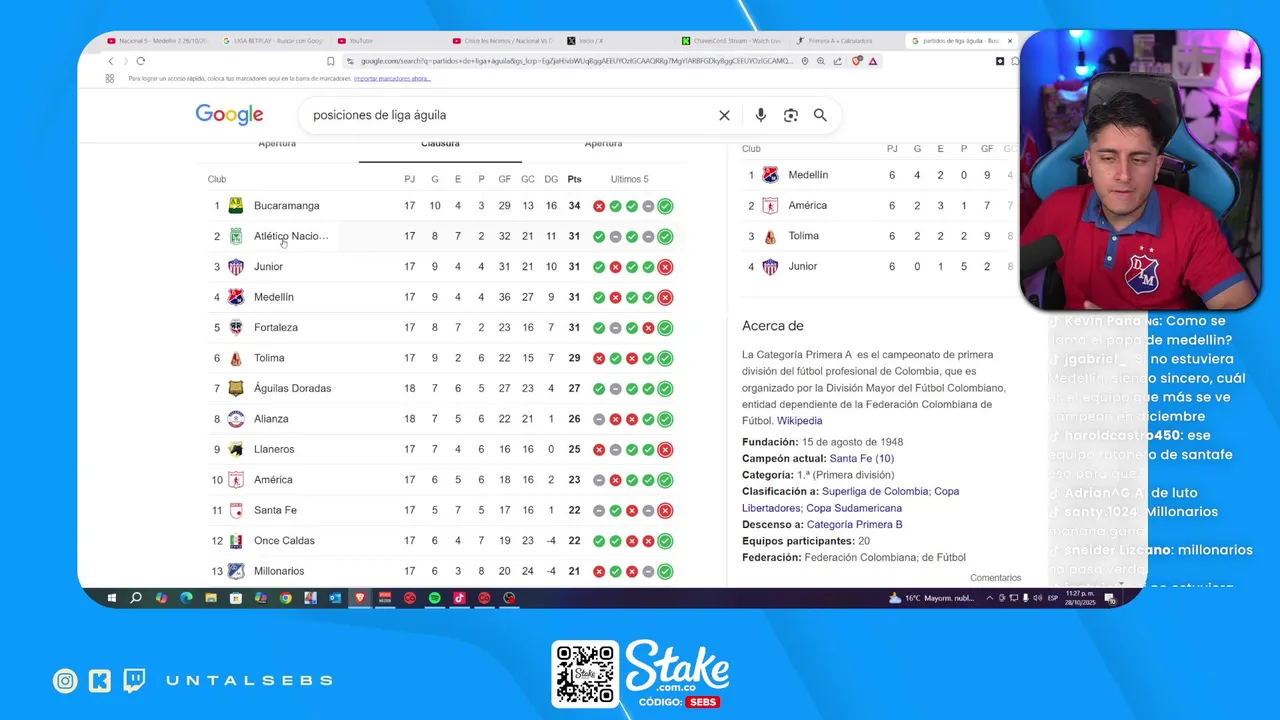Switch to the 'LIGA BETPLAY' Google tab
The height and width of the screenshot is (720, 1280).
272,41
